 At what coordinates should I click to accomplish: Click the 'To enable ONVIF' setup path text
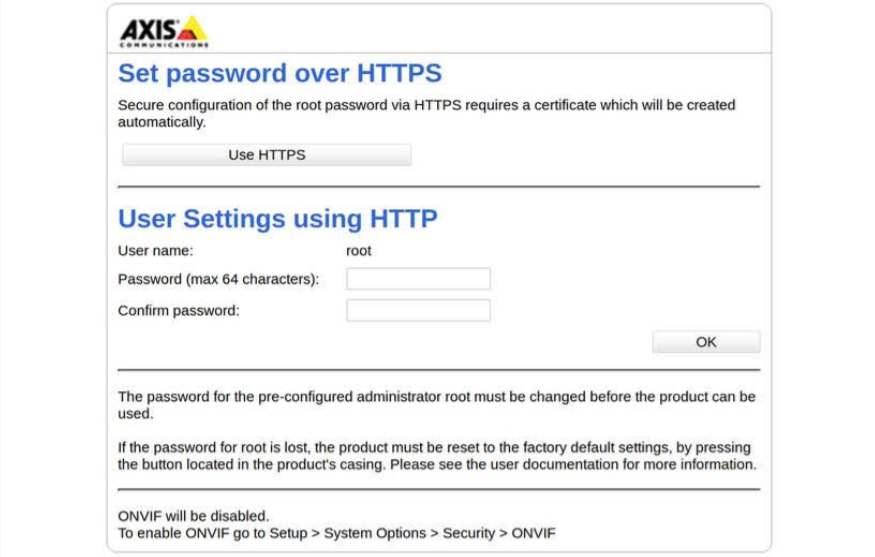337,533
